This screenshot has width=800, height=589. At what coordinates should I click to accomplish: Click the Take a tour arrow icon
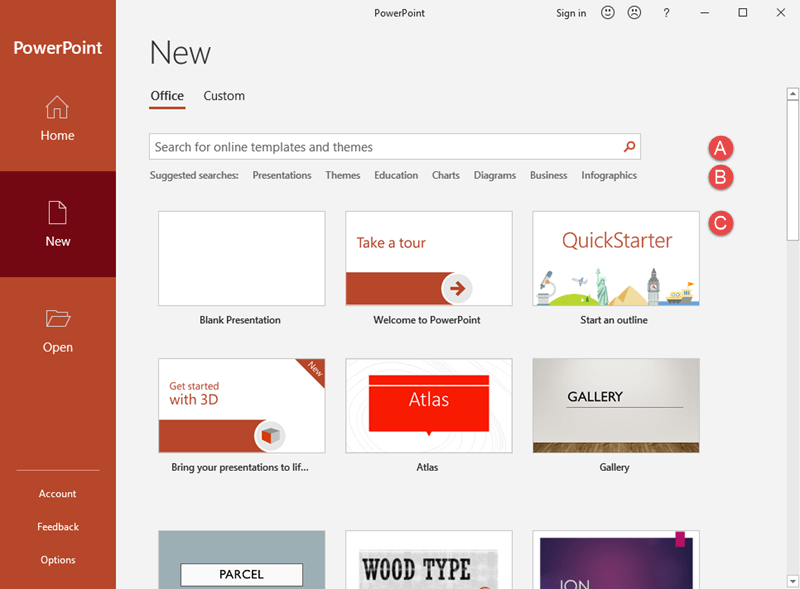pyautogui.click(x=458, y=288)
